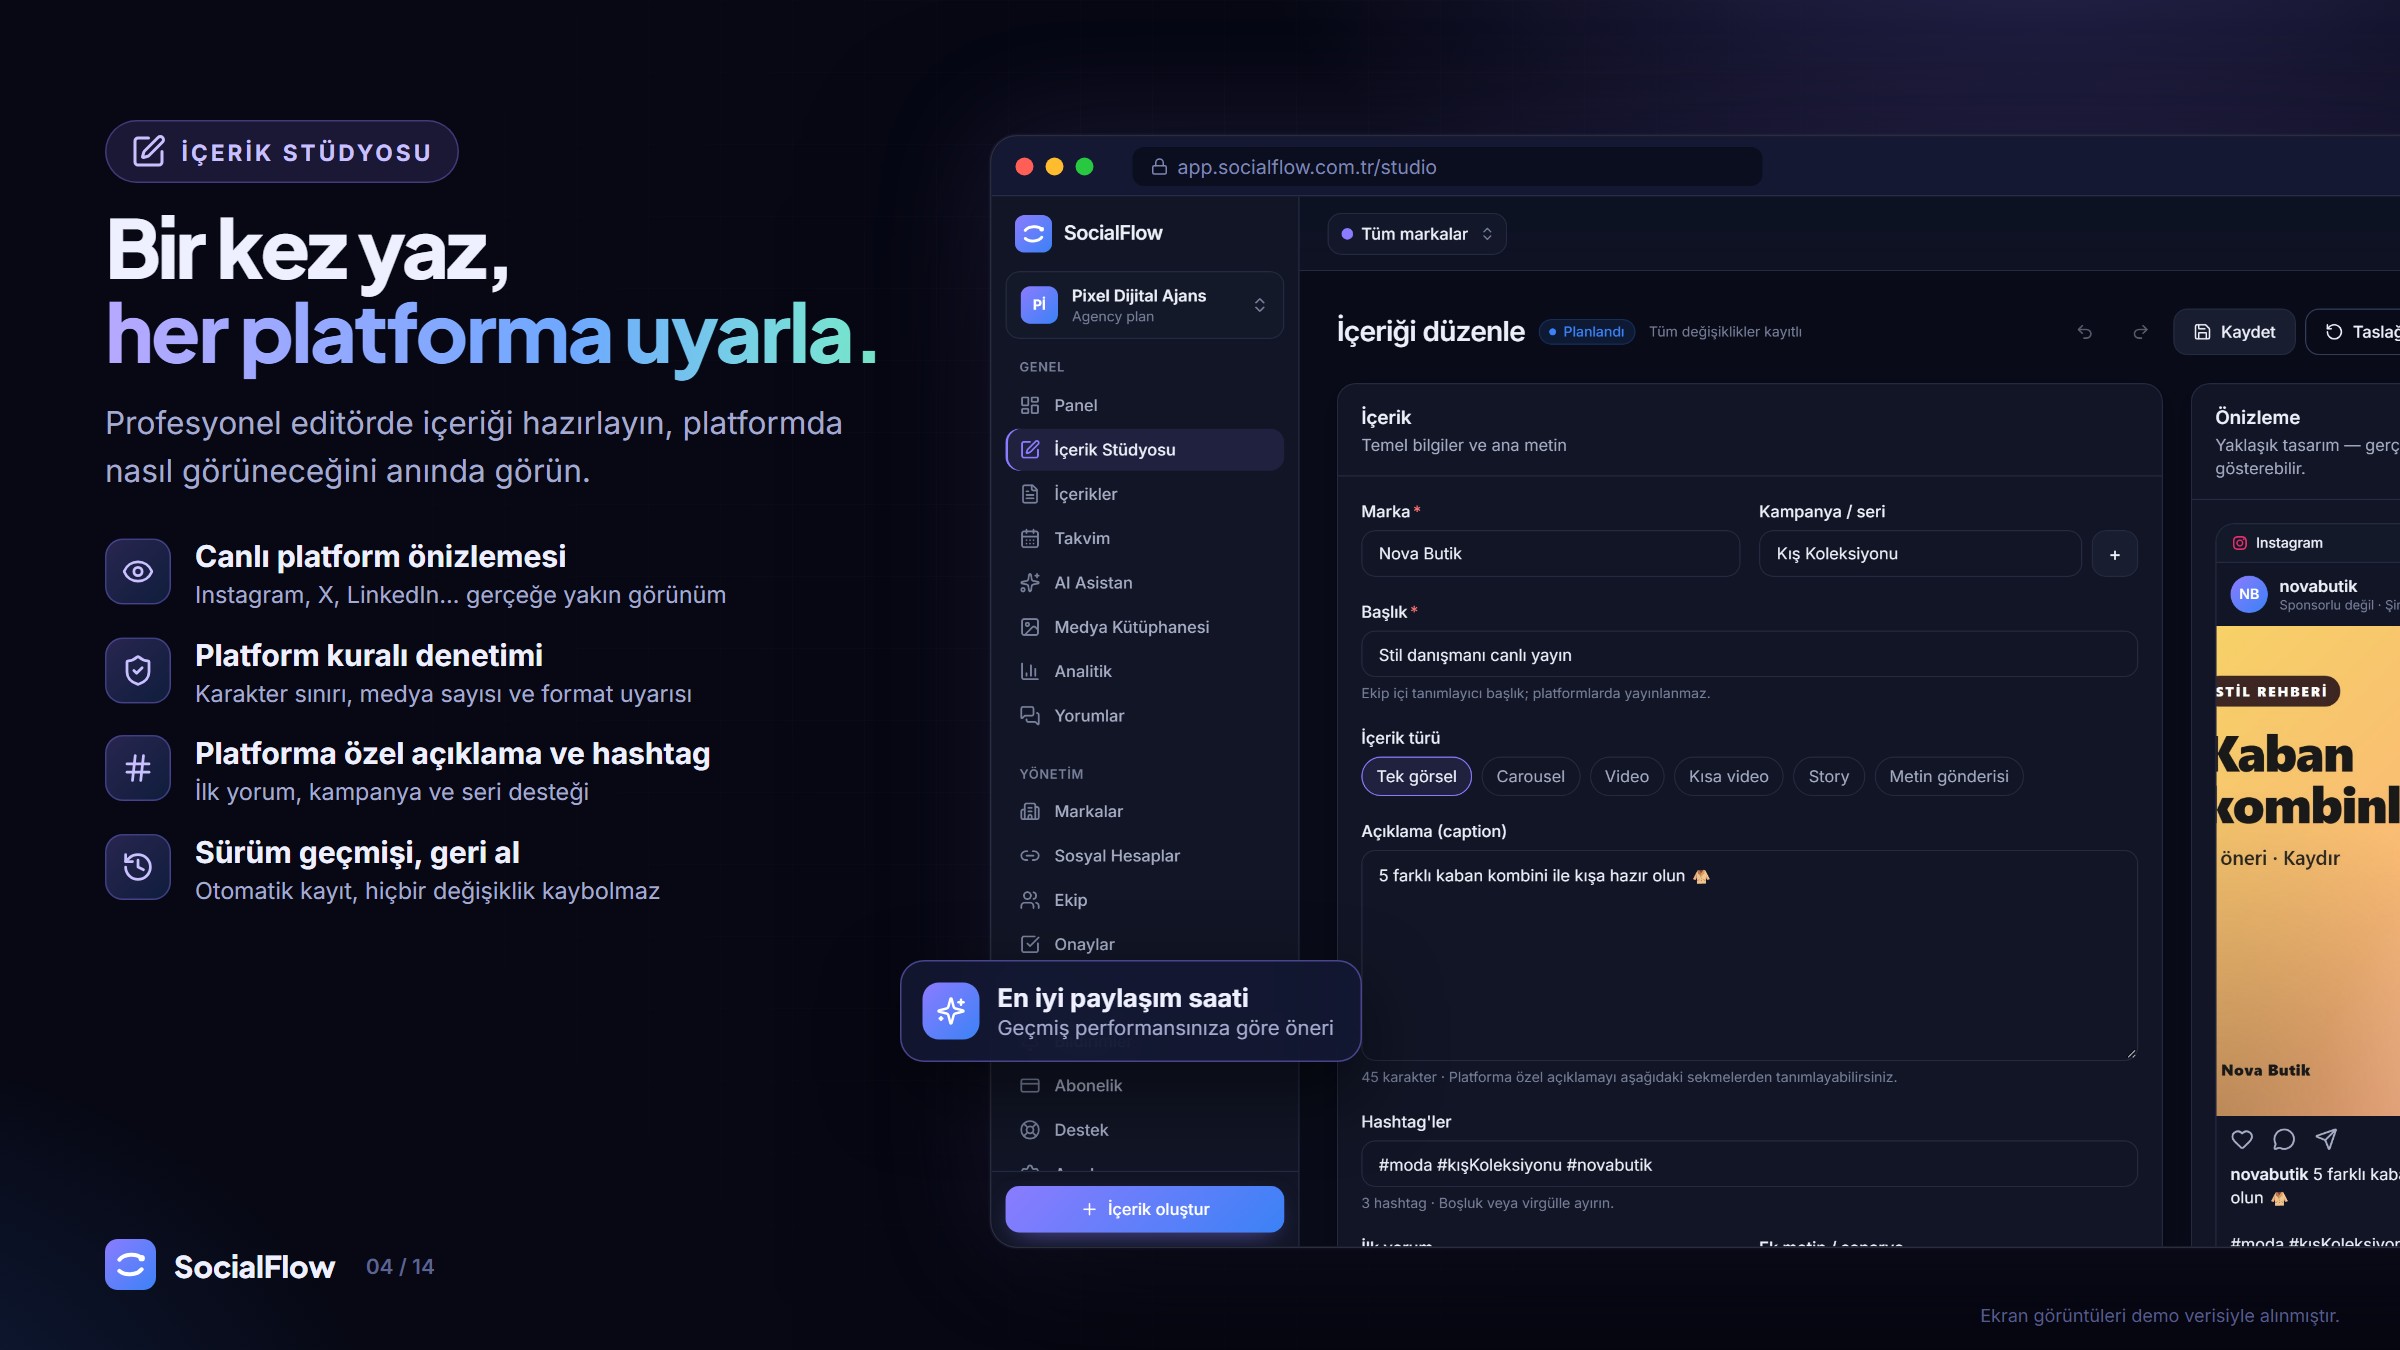
Task: Add a campaign with the plus button
Action: point(2115,554)
